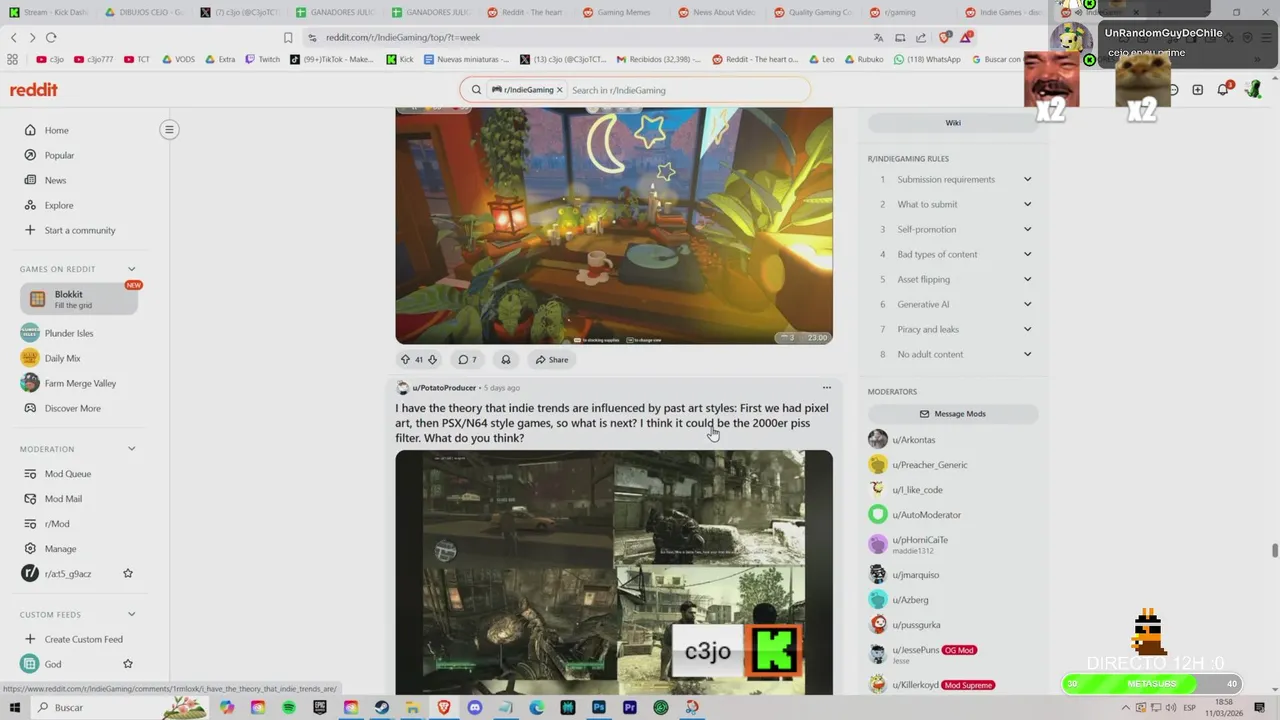Open Discord from the taskbar

pos(475,707)
